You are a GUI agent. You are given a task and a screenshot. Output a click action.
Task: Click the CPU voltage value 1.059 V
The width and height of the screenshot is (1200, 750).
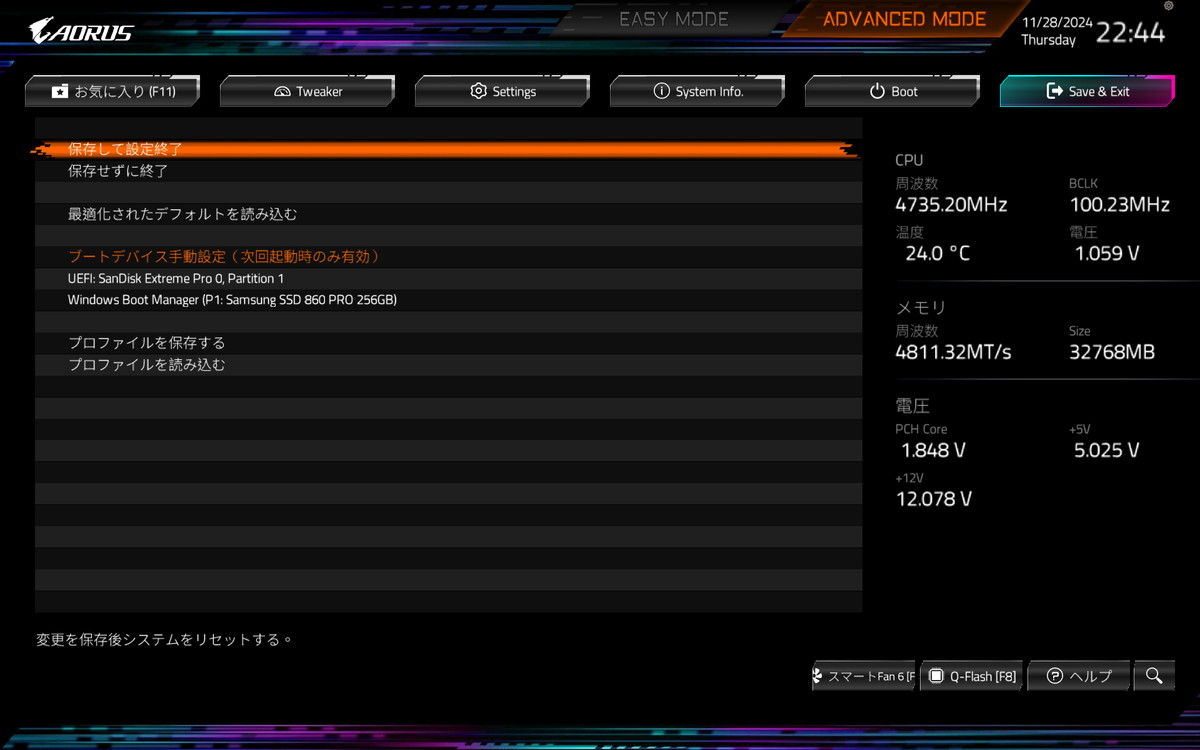coord(1107,254)
